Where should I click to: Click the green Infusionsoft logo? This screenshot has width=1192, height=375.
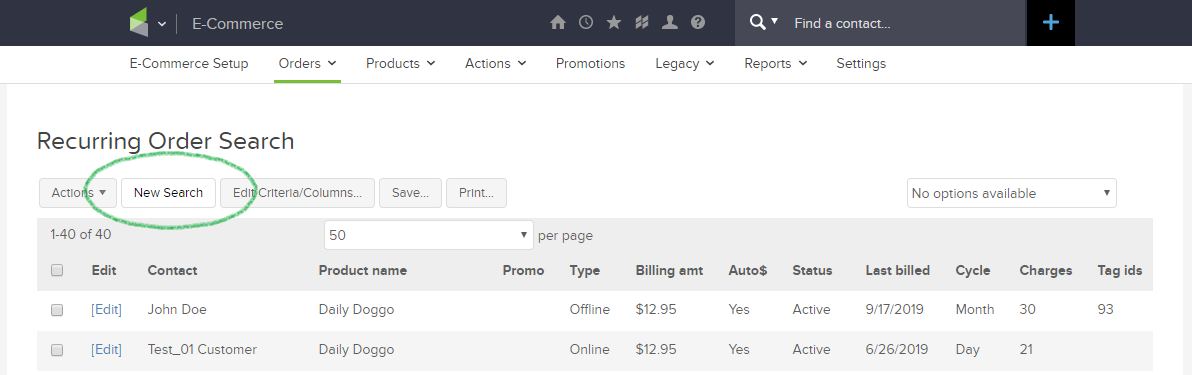click(138, 24)
